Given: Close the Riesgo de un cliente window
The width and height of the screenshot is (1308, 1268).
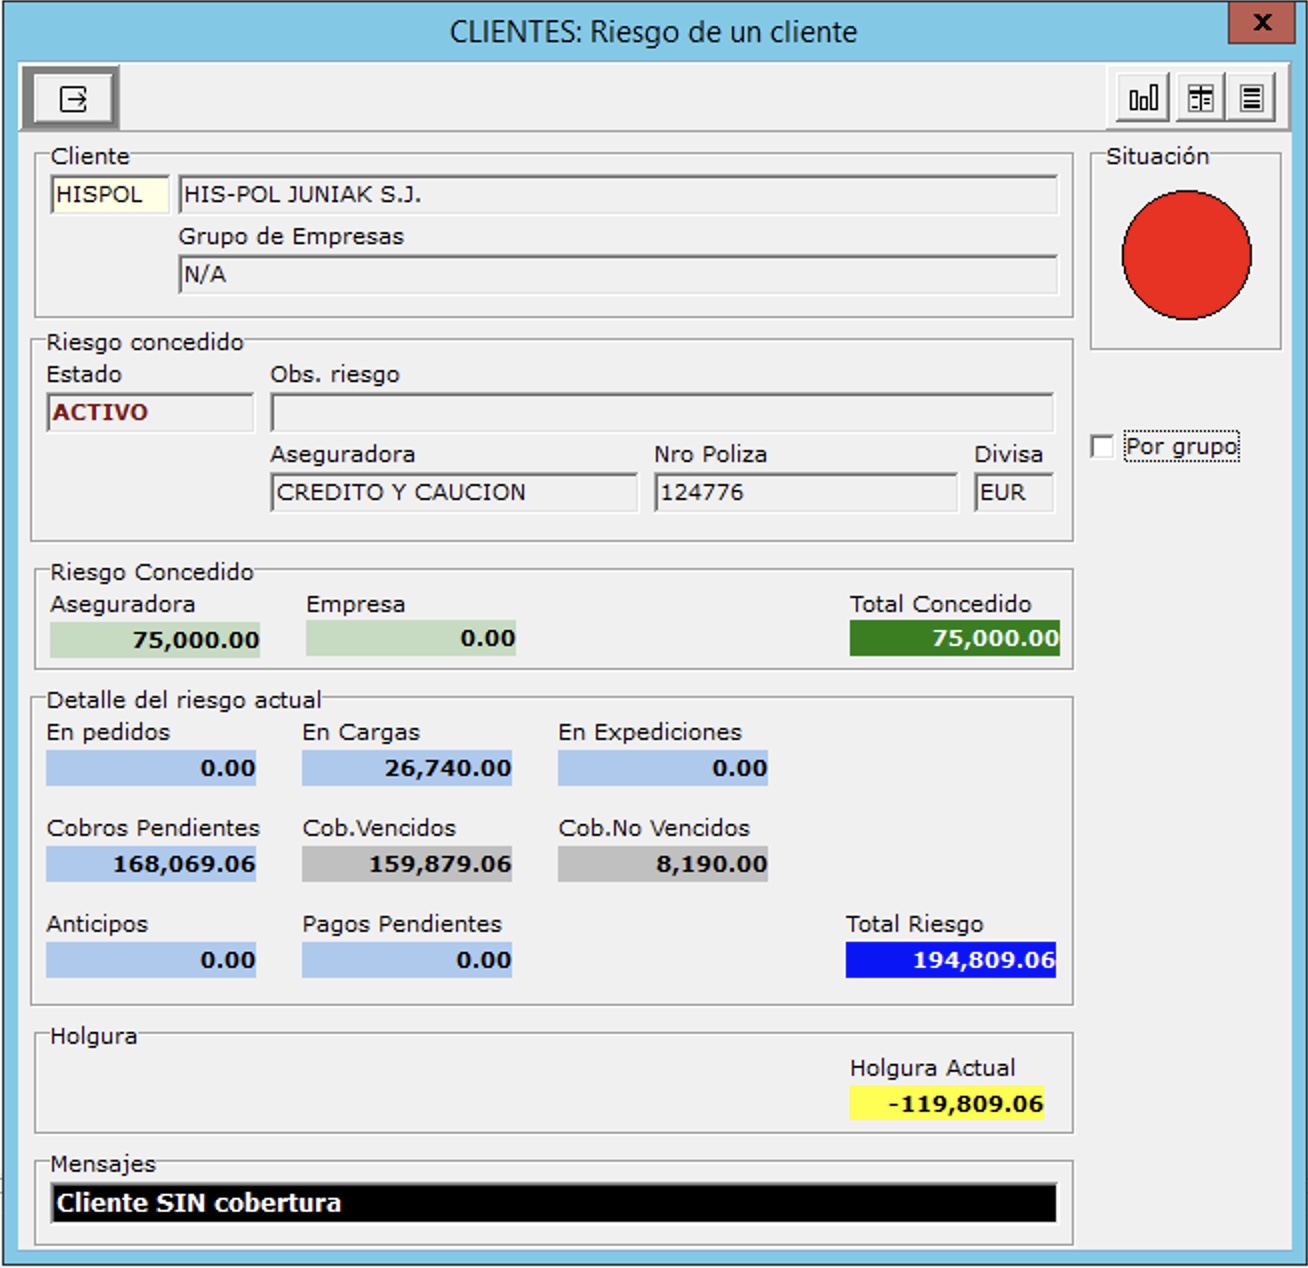Looking at the screenshot, I should coord(1261,23).
